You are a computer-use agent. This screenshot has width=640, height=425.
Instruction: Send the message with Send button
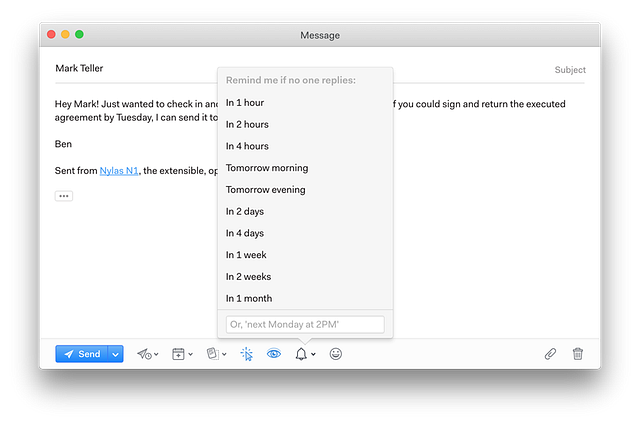point(82,354)
